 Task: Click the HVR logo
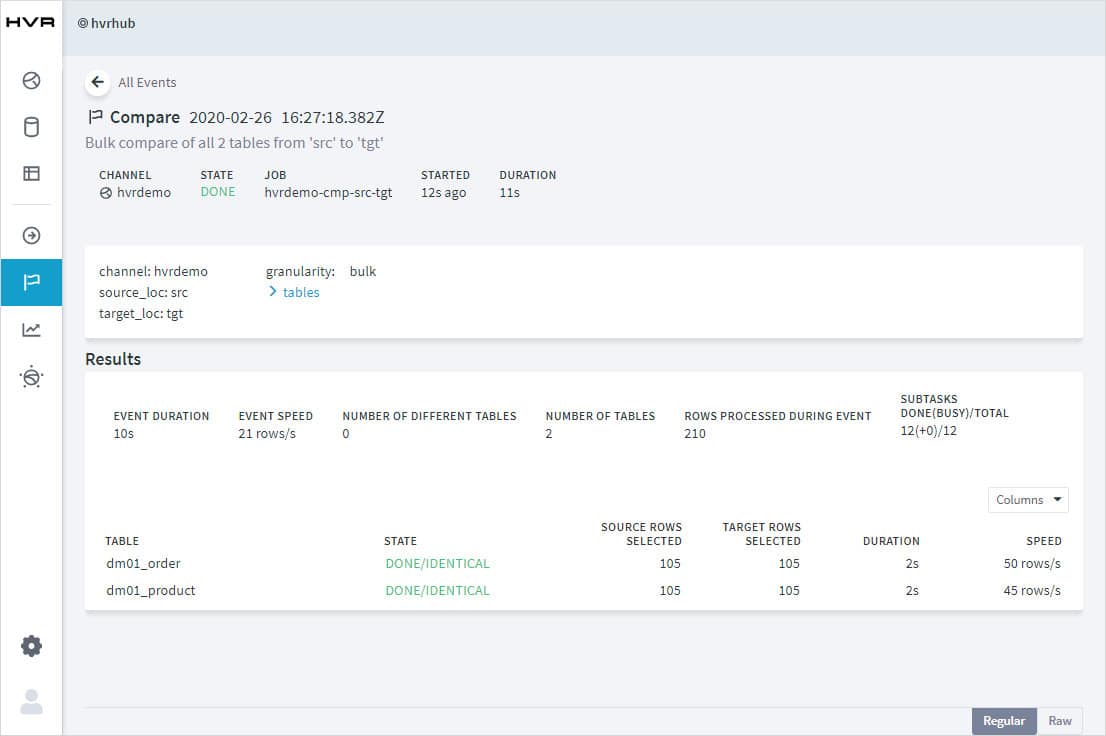(30, 23)
